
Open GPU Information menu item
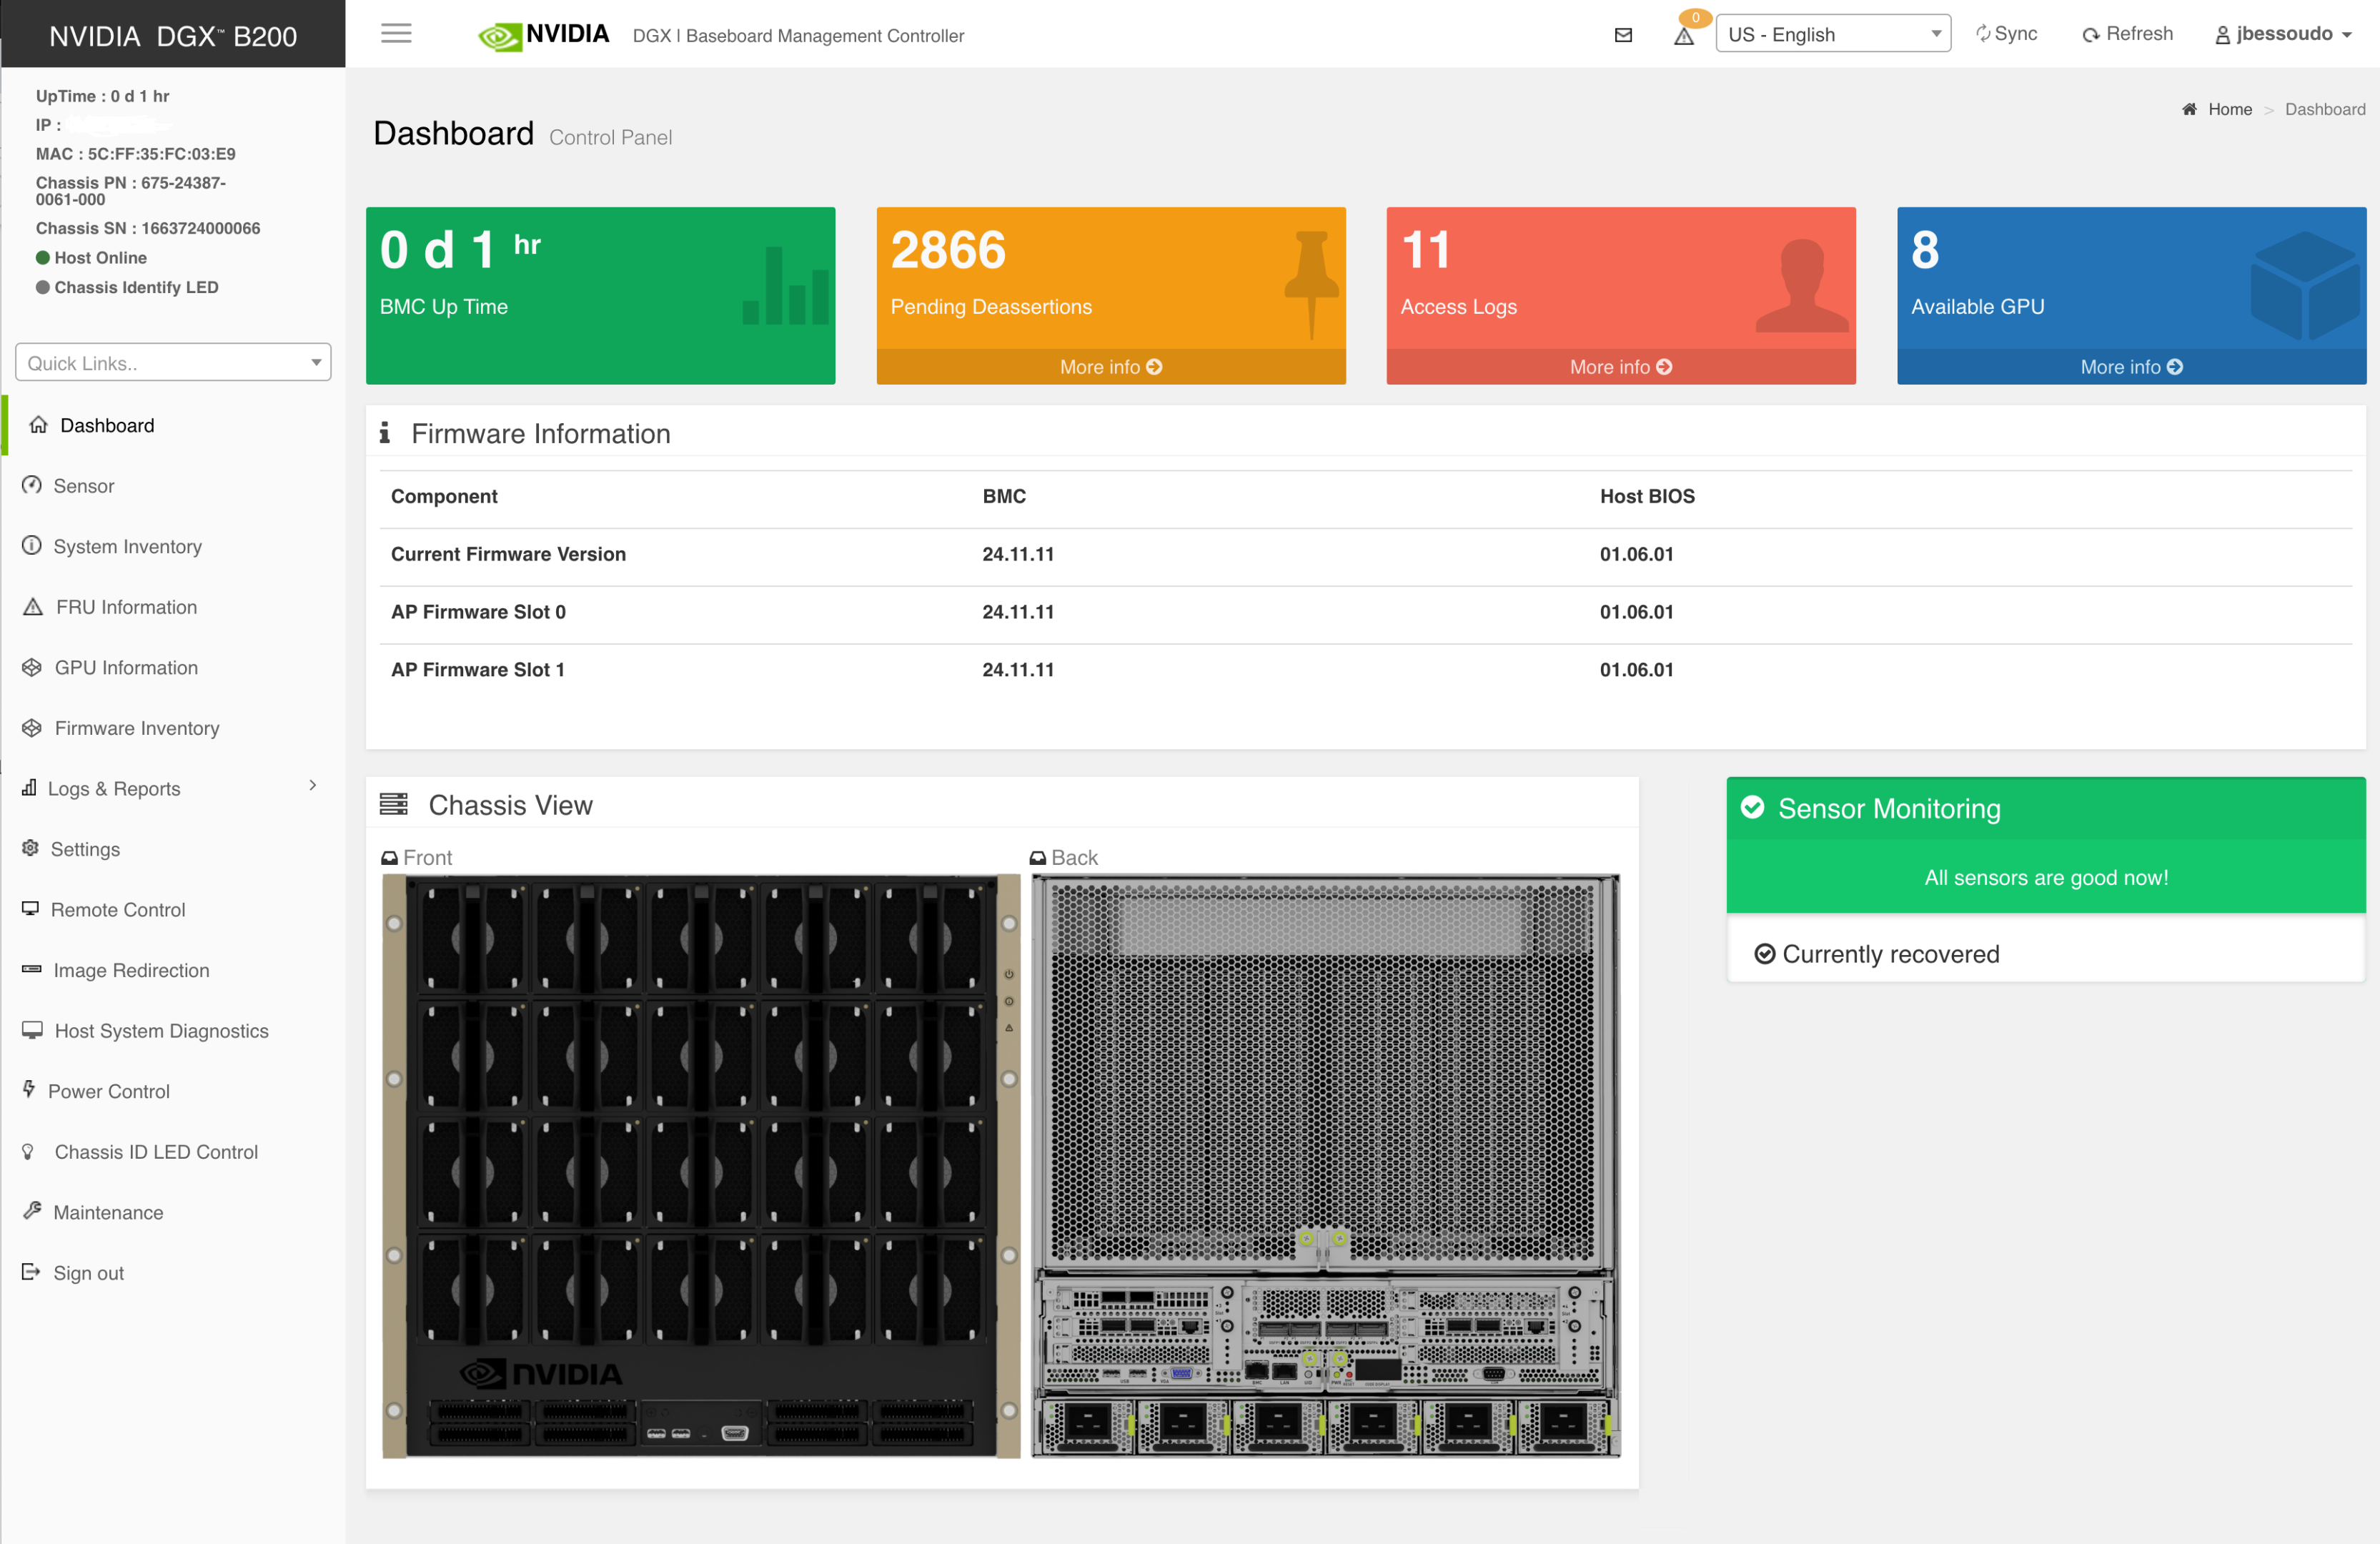[126, 667]
